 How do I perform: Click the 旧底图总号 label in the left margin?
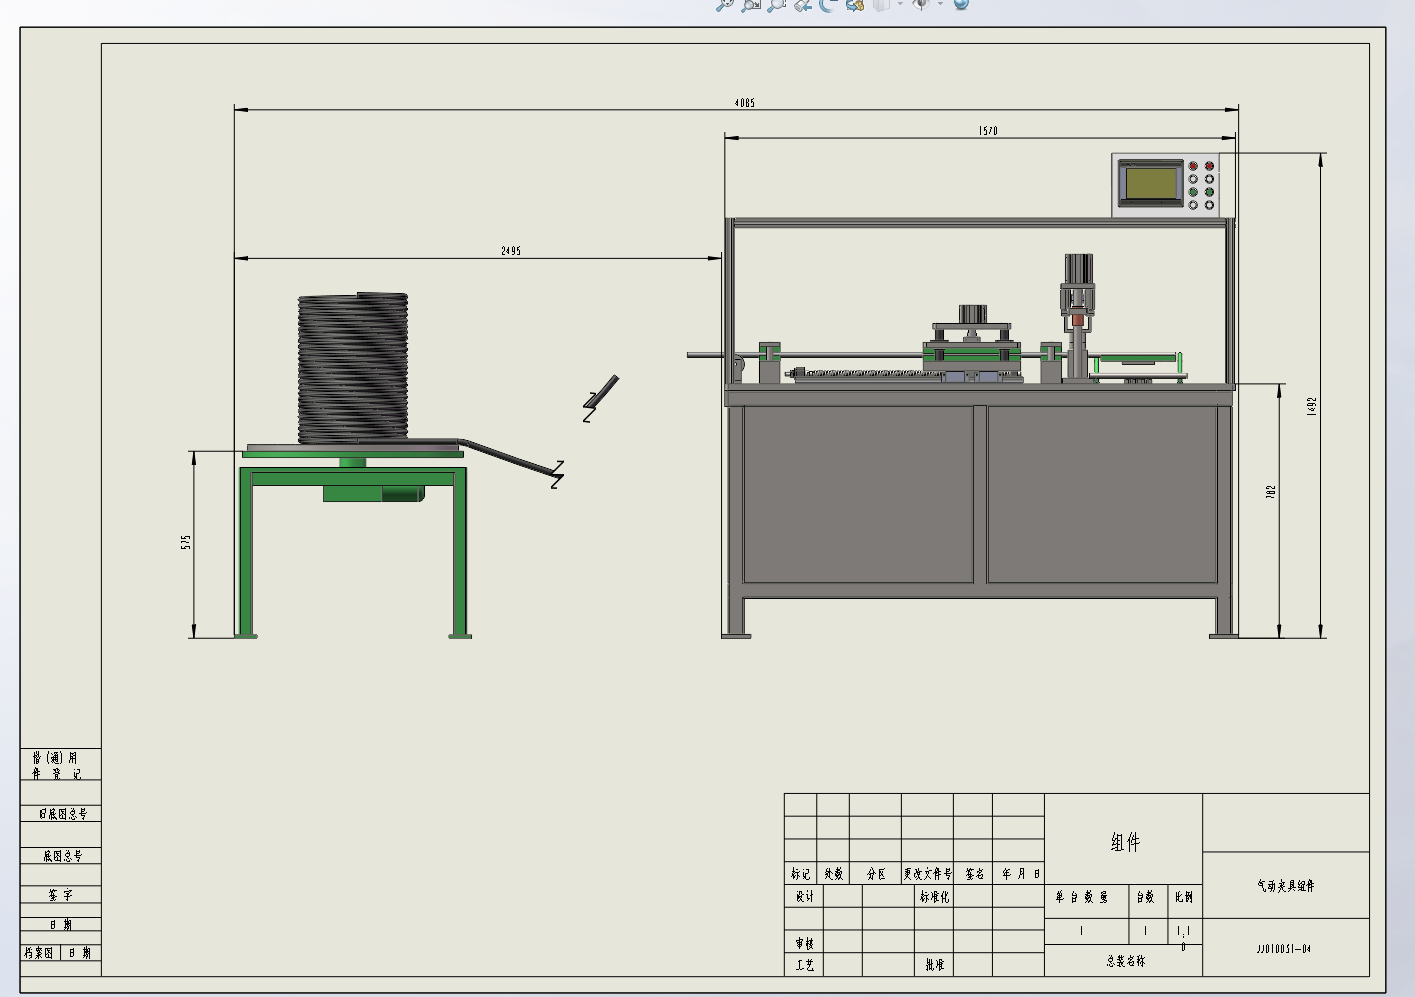tap(63, 814)
